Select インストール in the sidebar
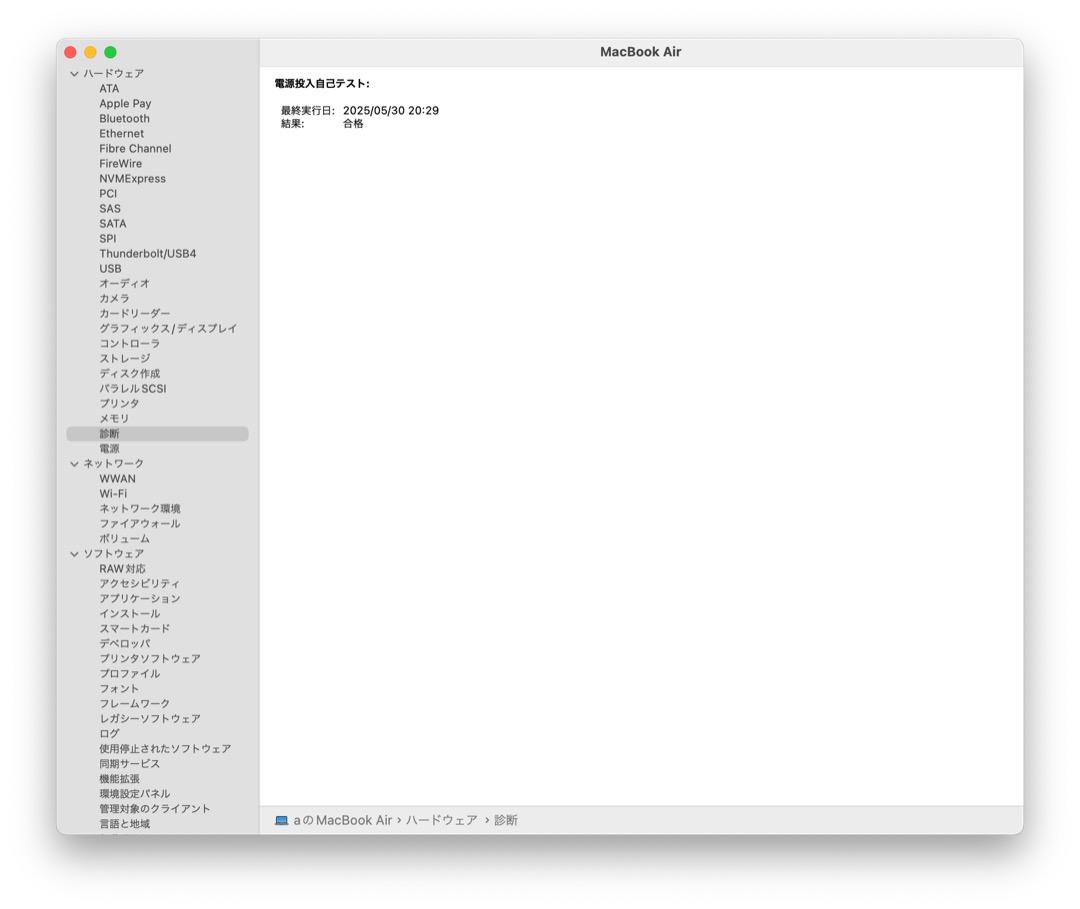This screenshot has height=909, width=1080. point(129,614)
